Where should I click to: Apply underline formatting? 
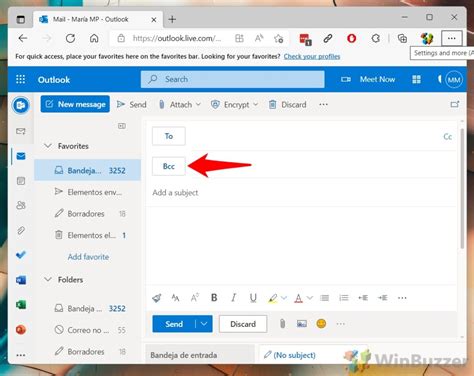(253, 298)
